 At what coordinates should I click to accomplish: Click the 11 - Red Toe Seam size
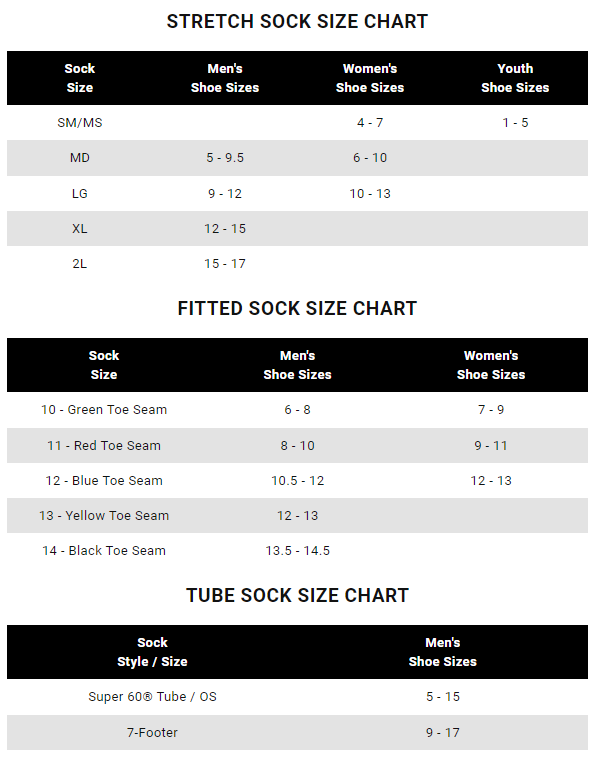coord(104,446)
